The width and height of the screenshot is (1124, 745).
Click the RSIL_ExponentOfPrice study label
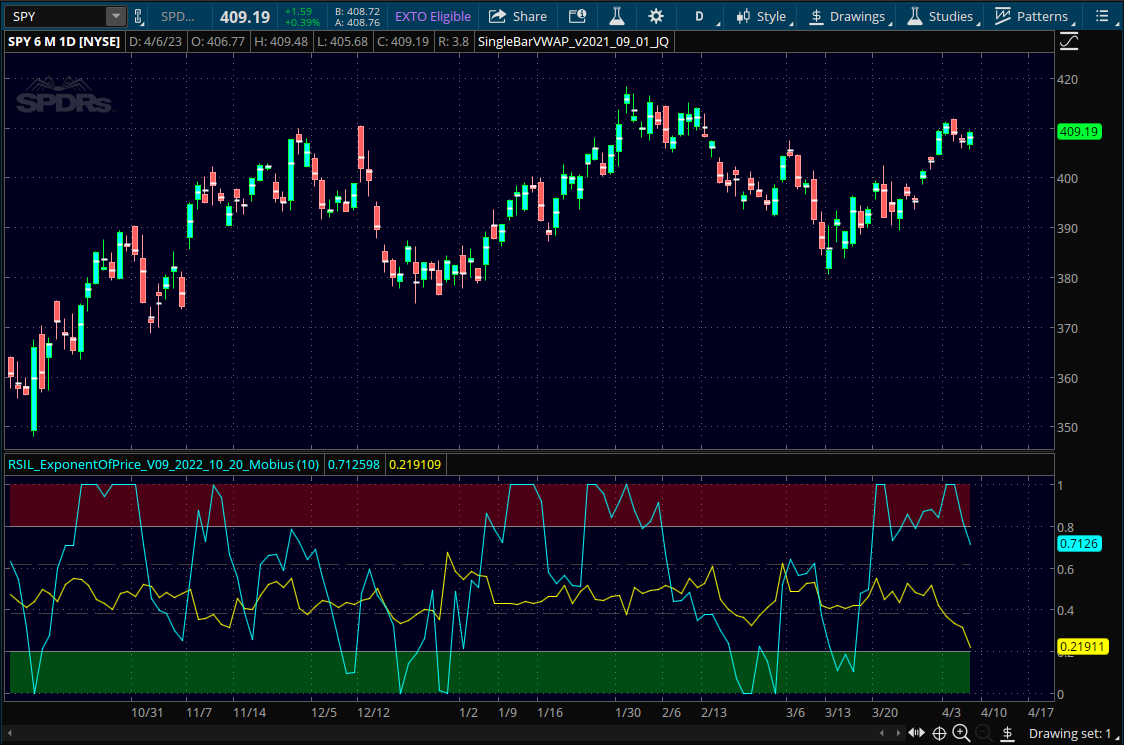[x=163, y=464]
